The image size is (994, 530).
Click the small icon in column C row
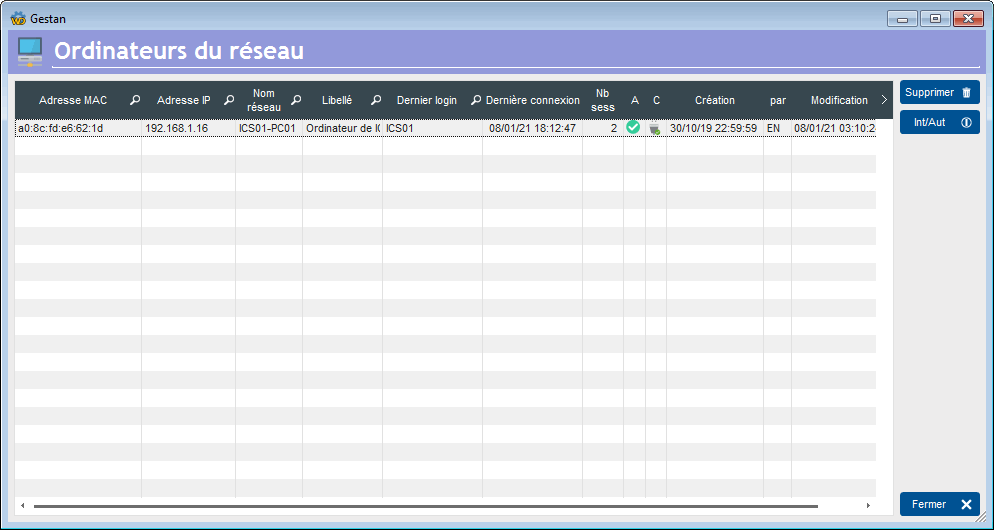(x=655, y=129)
